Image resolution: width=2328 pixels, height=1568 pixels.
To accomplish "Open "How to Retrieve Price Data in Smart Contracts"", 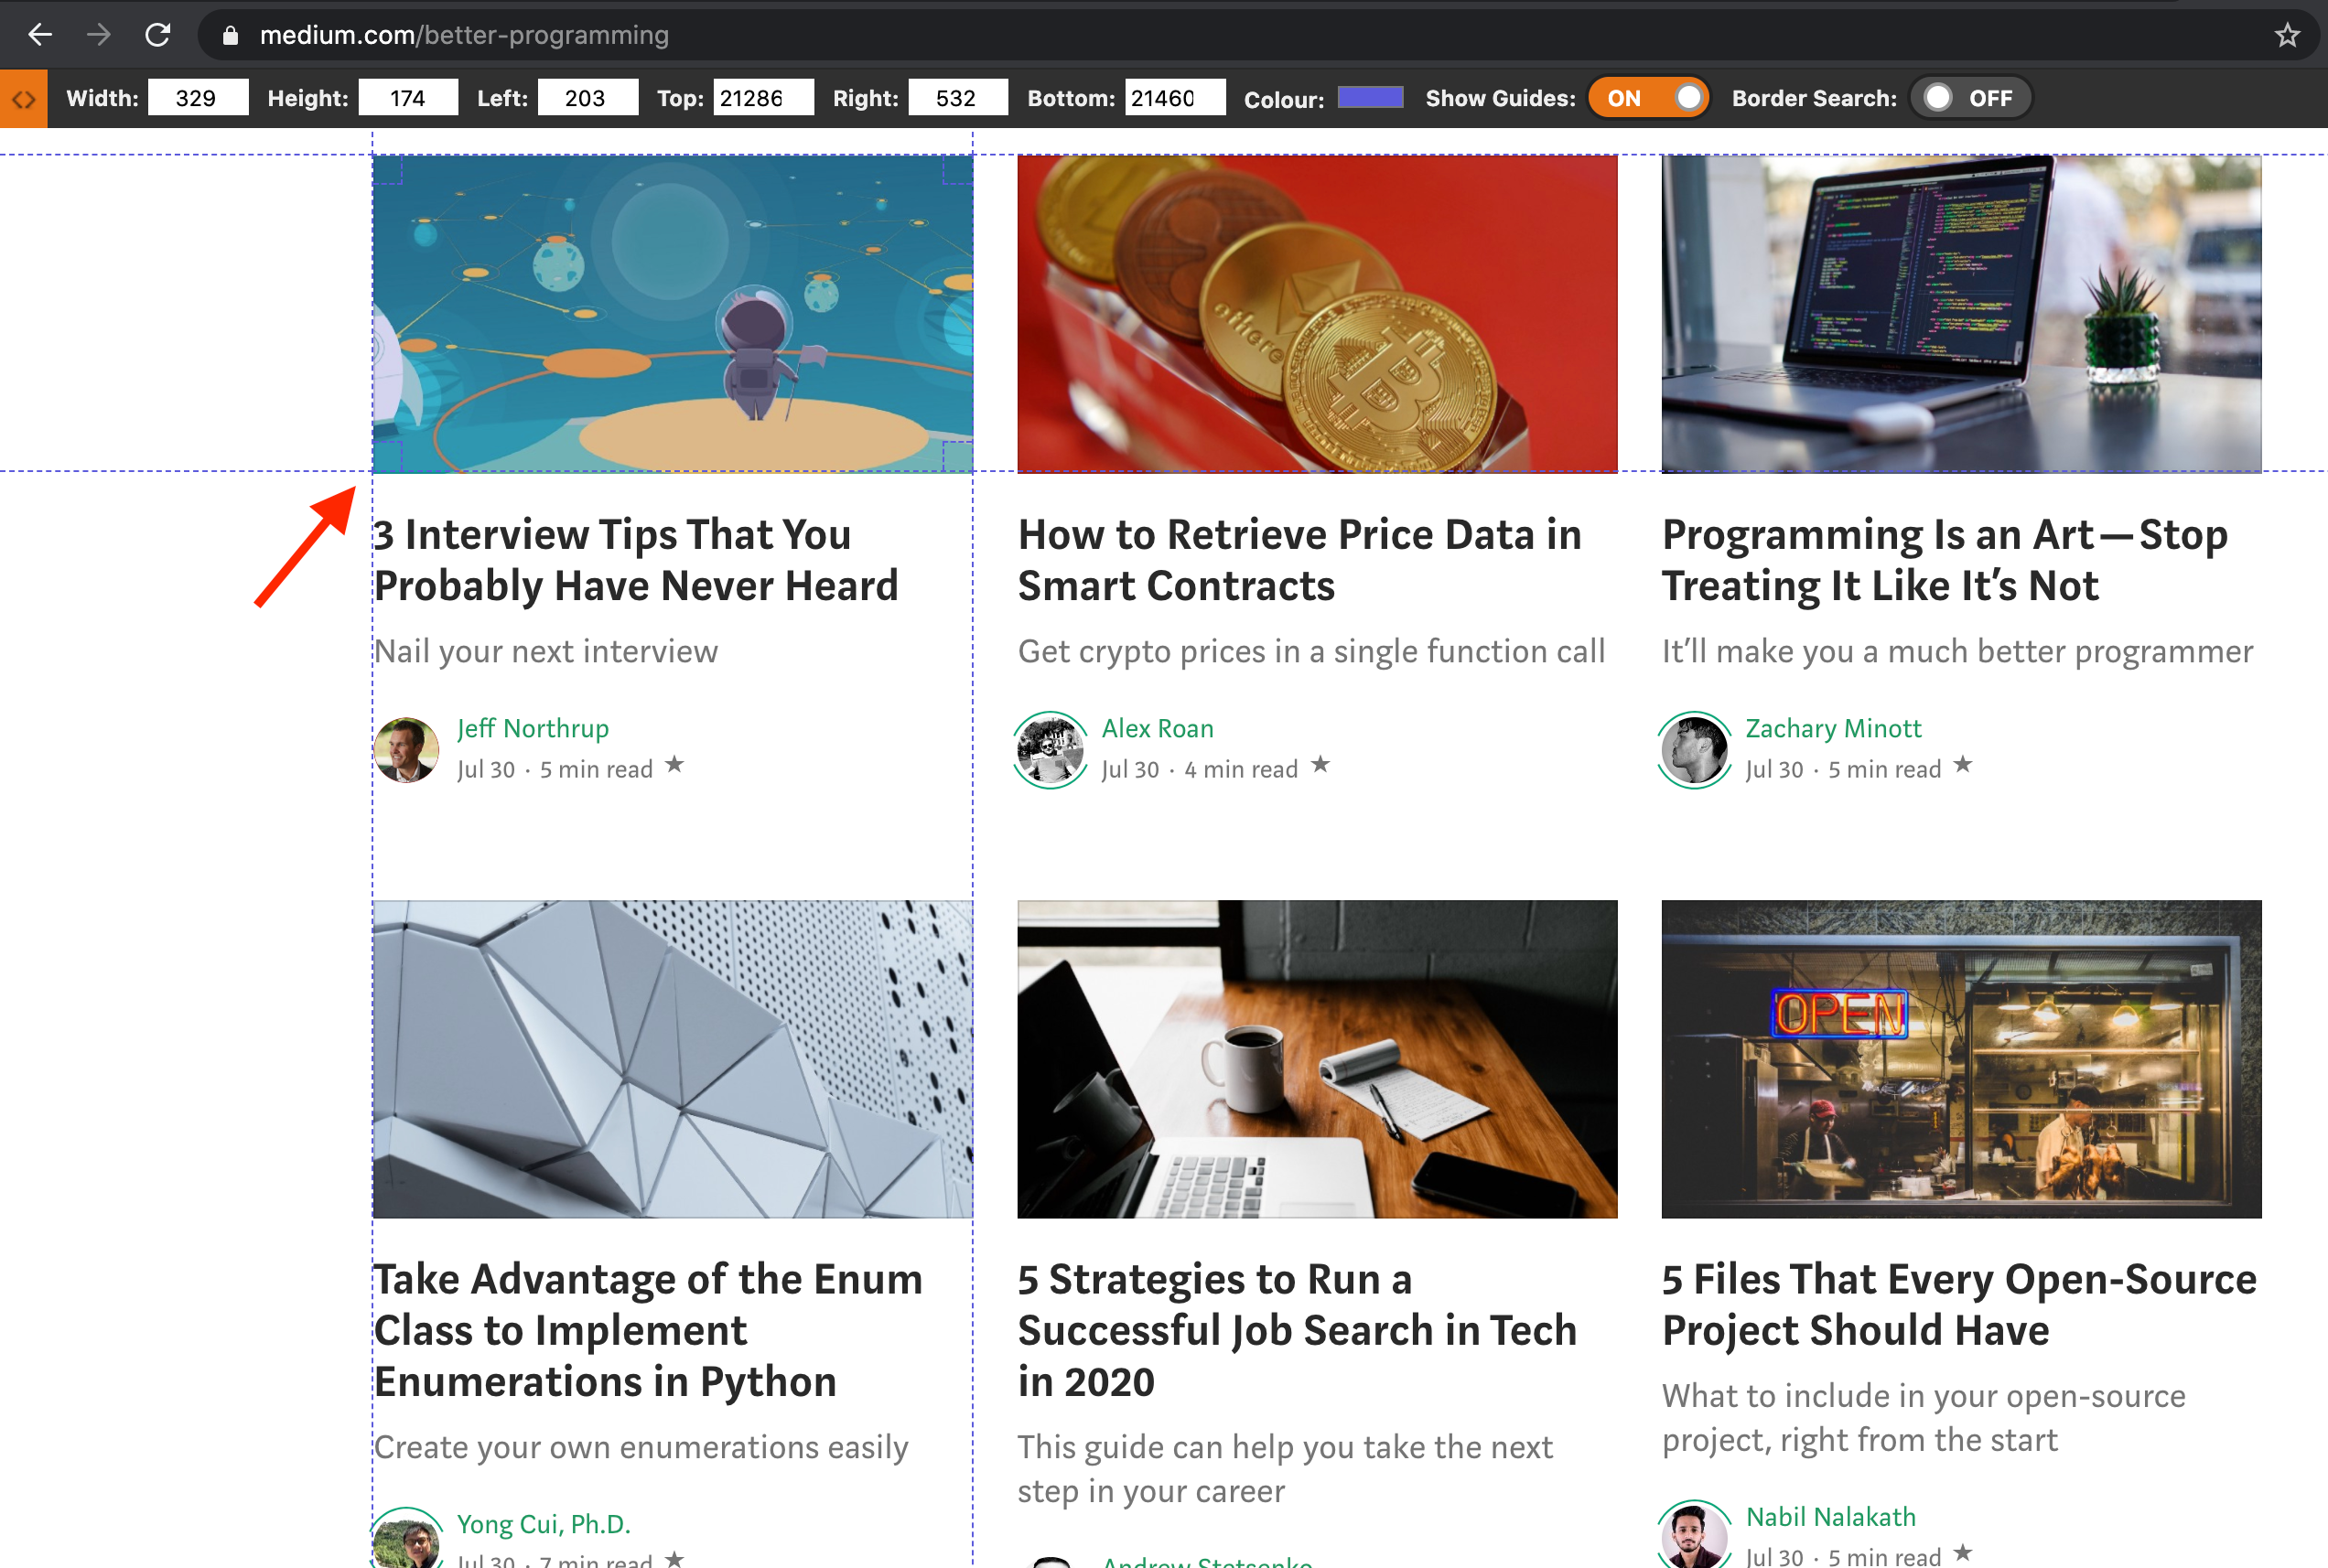I will point(1300,560).
